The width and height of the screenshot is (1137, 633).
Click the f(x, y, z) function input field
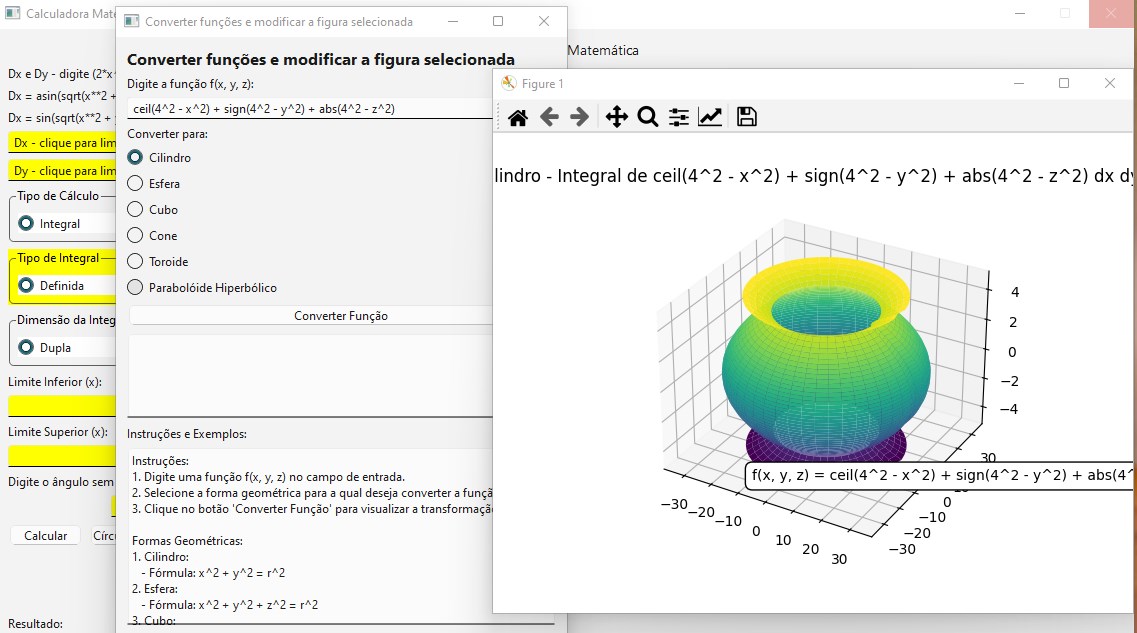tap(310, 109)
